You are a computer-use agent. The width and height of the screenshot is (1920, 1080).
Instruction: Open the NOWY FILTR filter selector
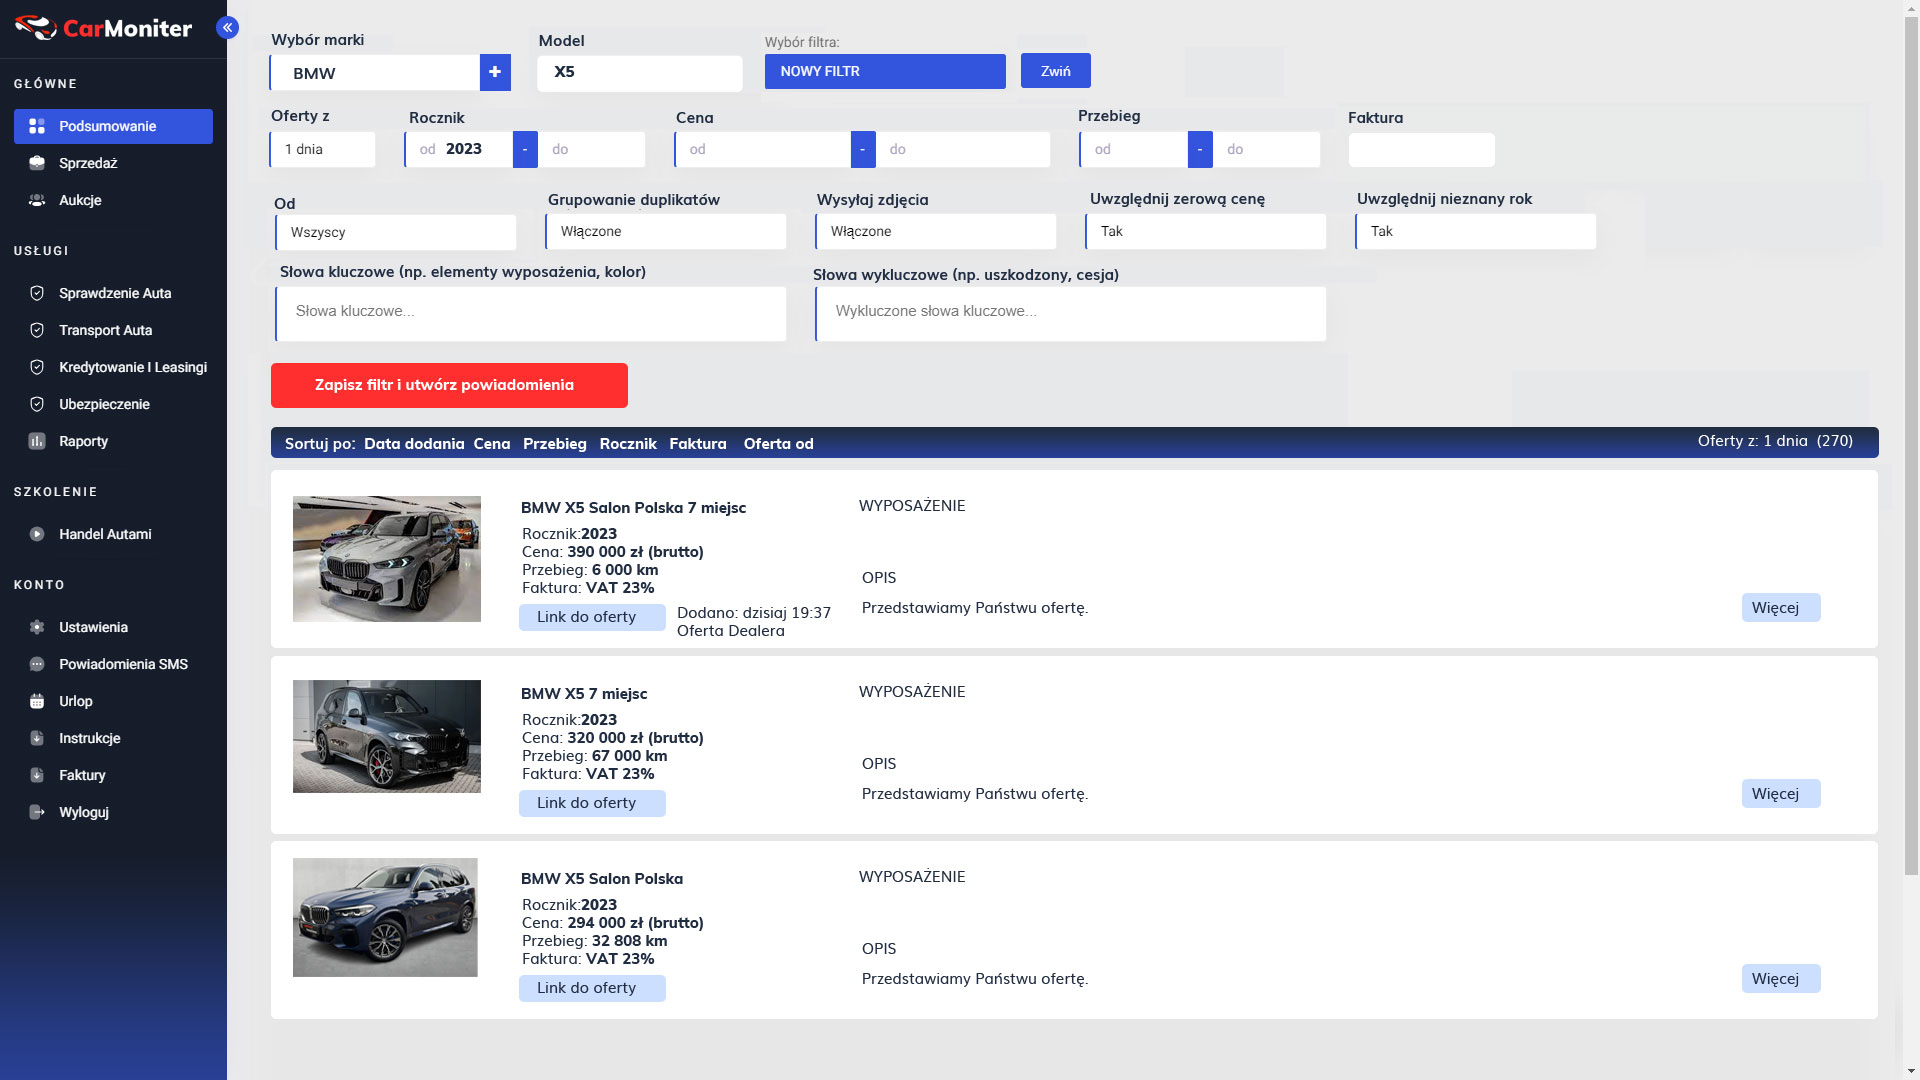pyautogui.click(x=885, y=71)
